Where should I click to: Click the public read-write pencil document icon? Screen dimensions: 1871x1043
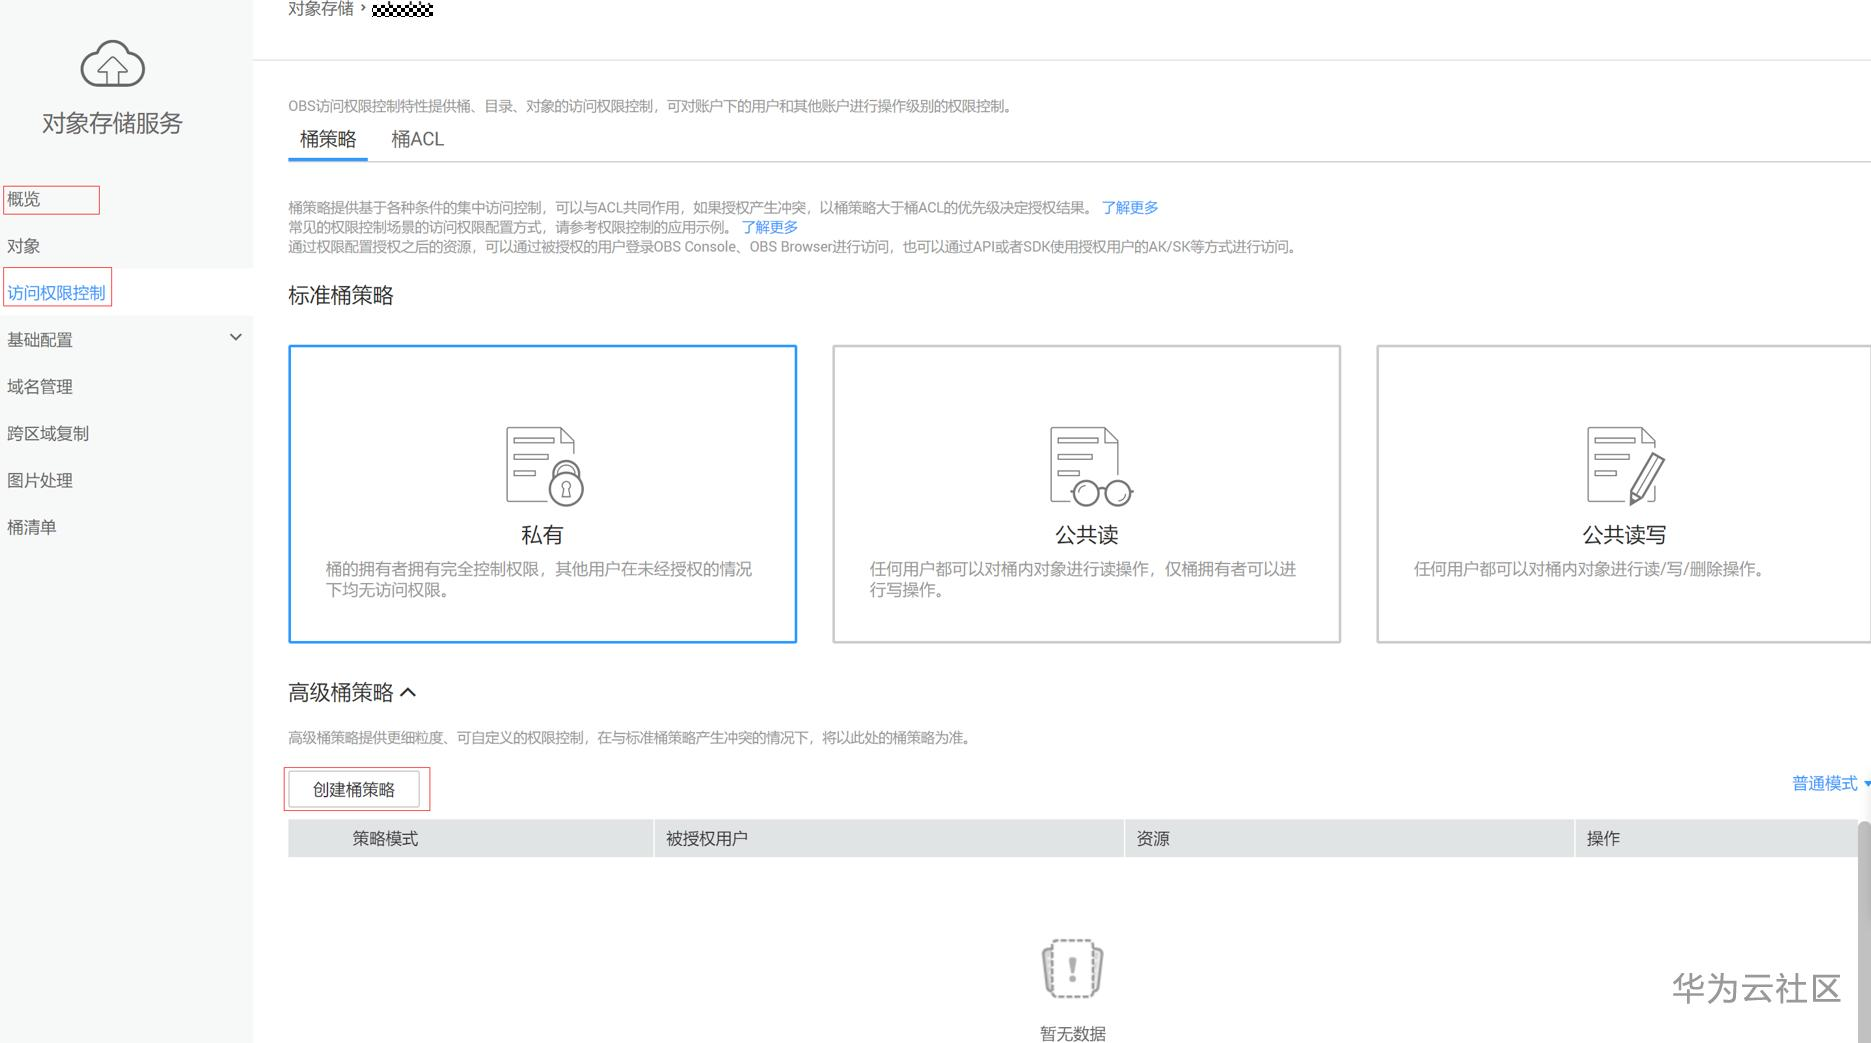[x=1625, y=466]
